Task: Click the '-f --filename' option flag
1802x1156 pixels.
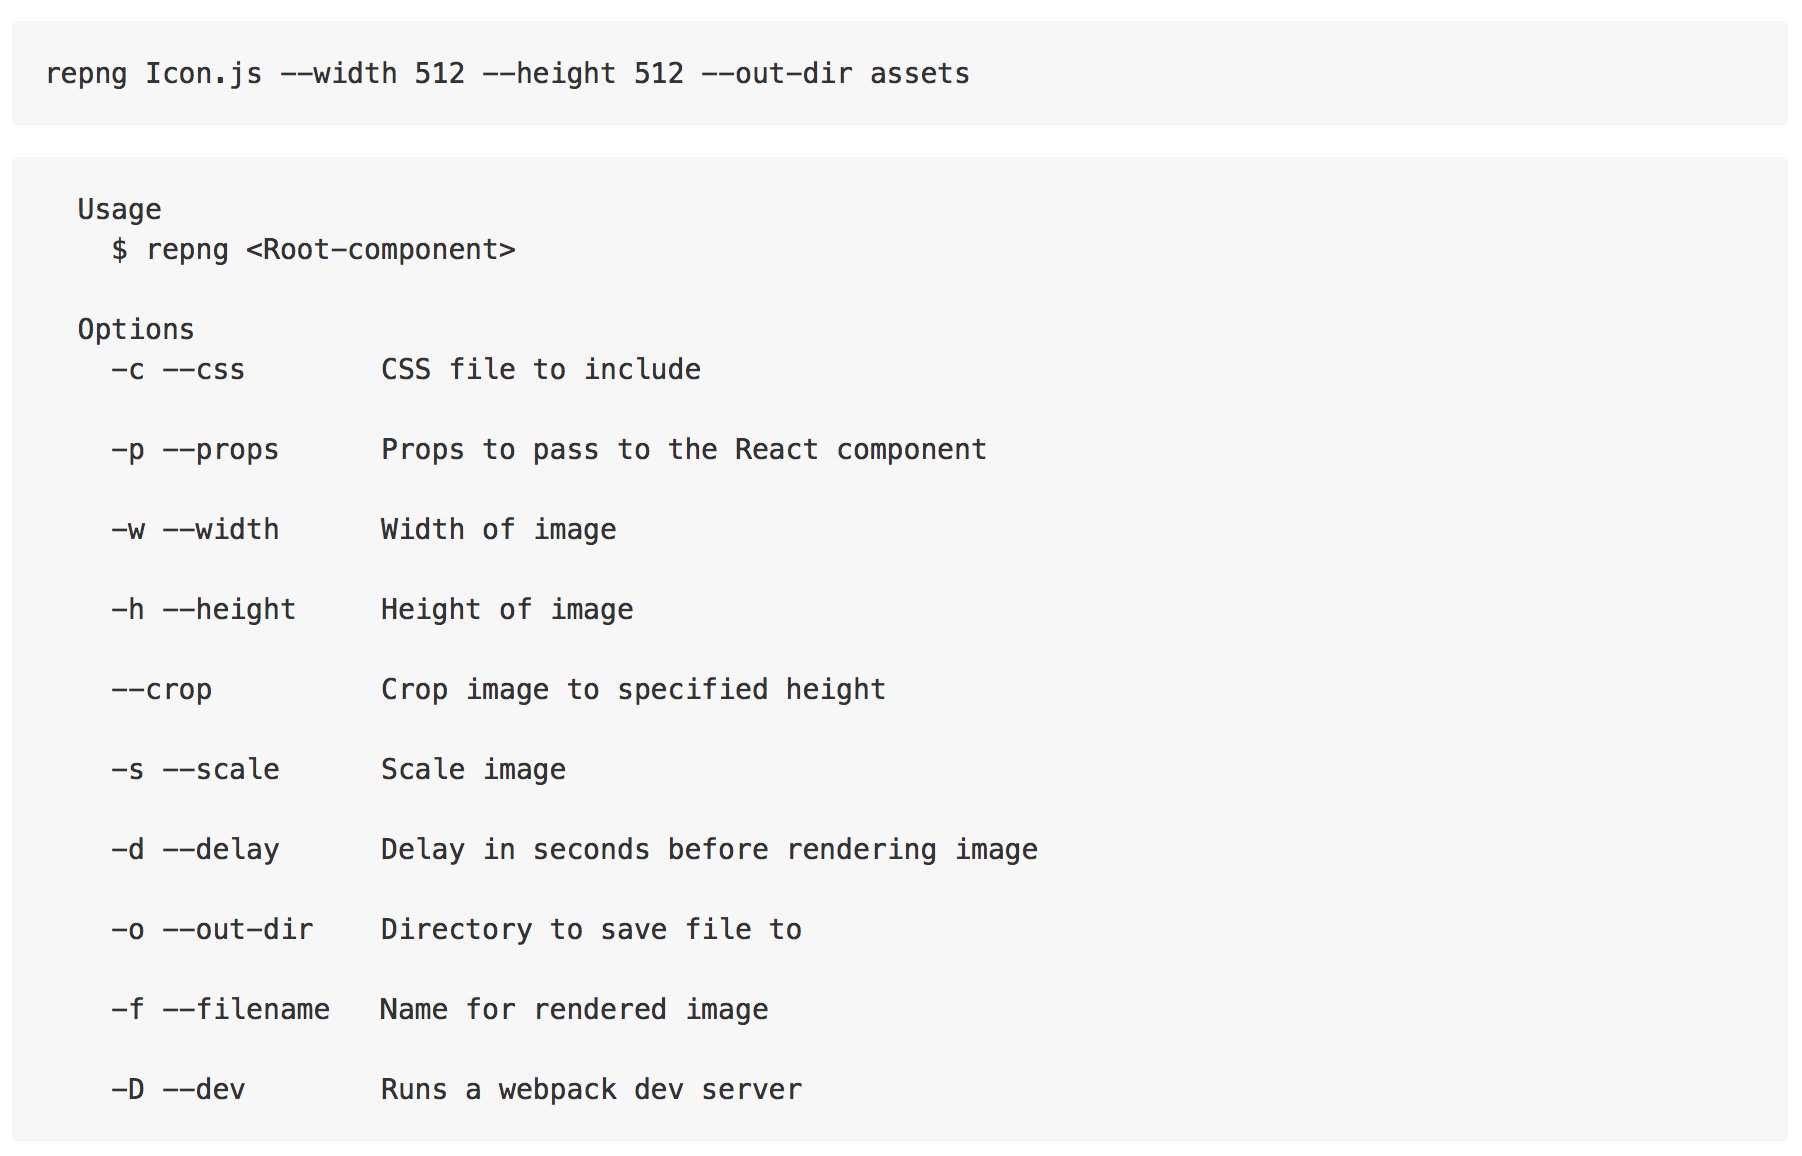Action: [x=220, y=1009]
